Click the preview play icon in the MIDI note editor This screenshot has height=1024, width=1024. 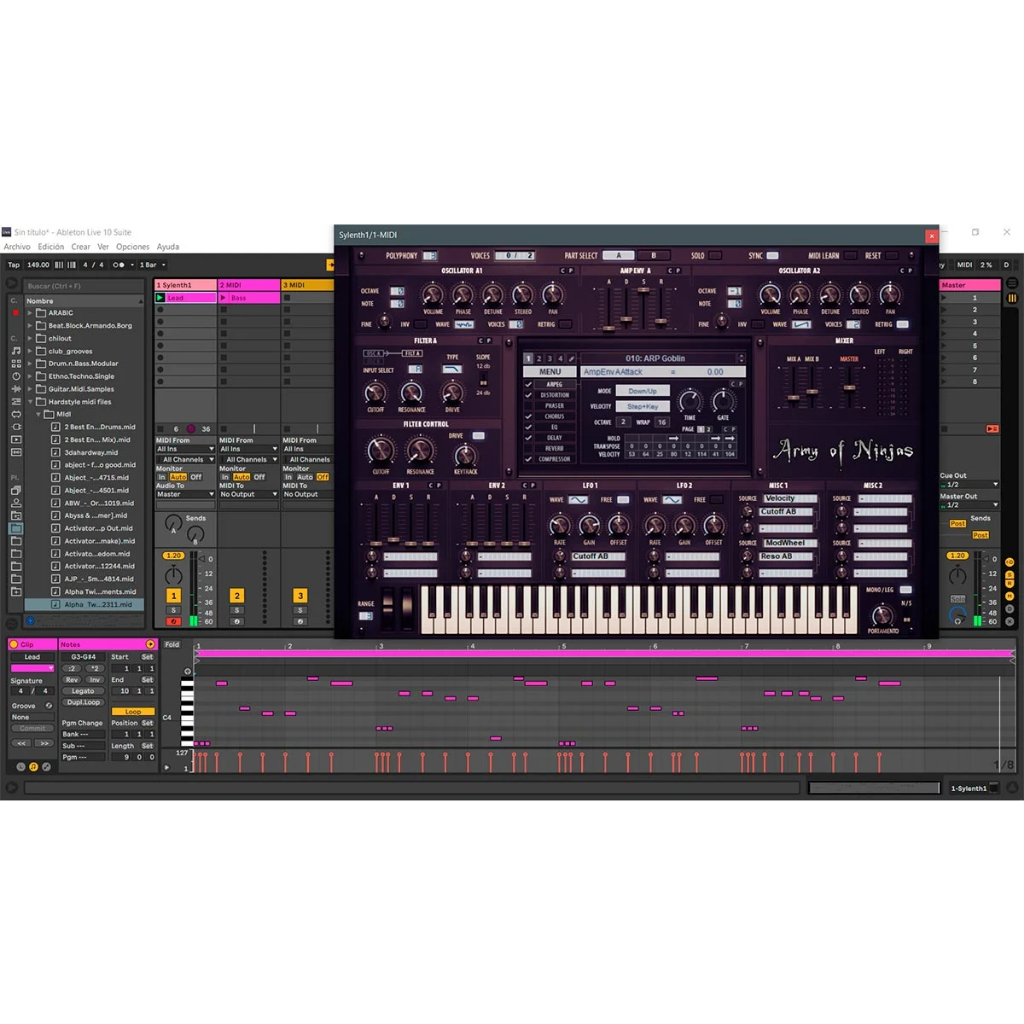pos(187,671)
